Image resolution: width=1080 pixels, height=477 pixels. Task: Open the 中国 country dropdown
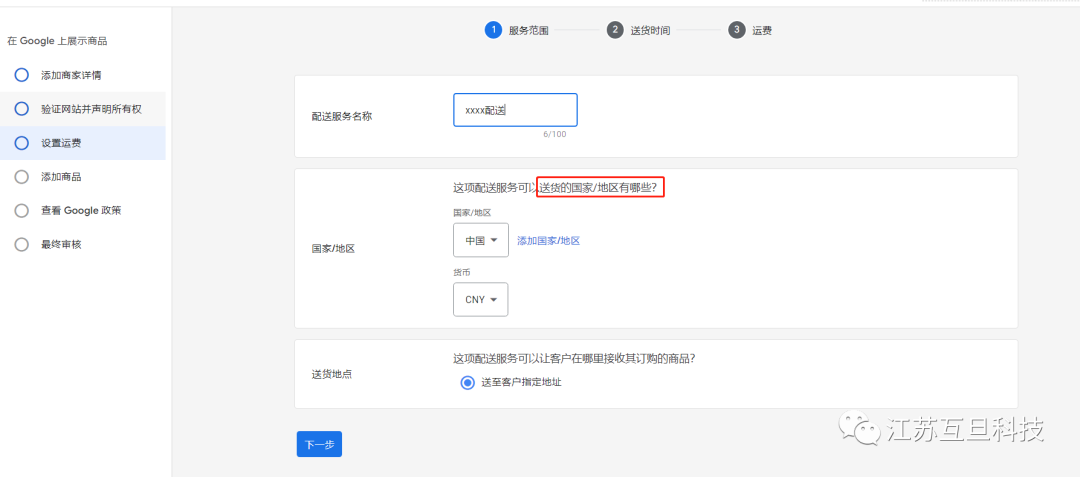[480, 240]
